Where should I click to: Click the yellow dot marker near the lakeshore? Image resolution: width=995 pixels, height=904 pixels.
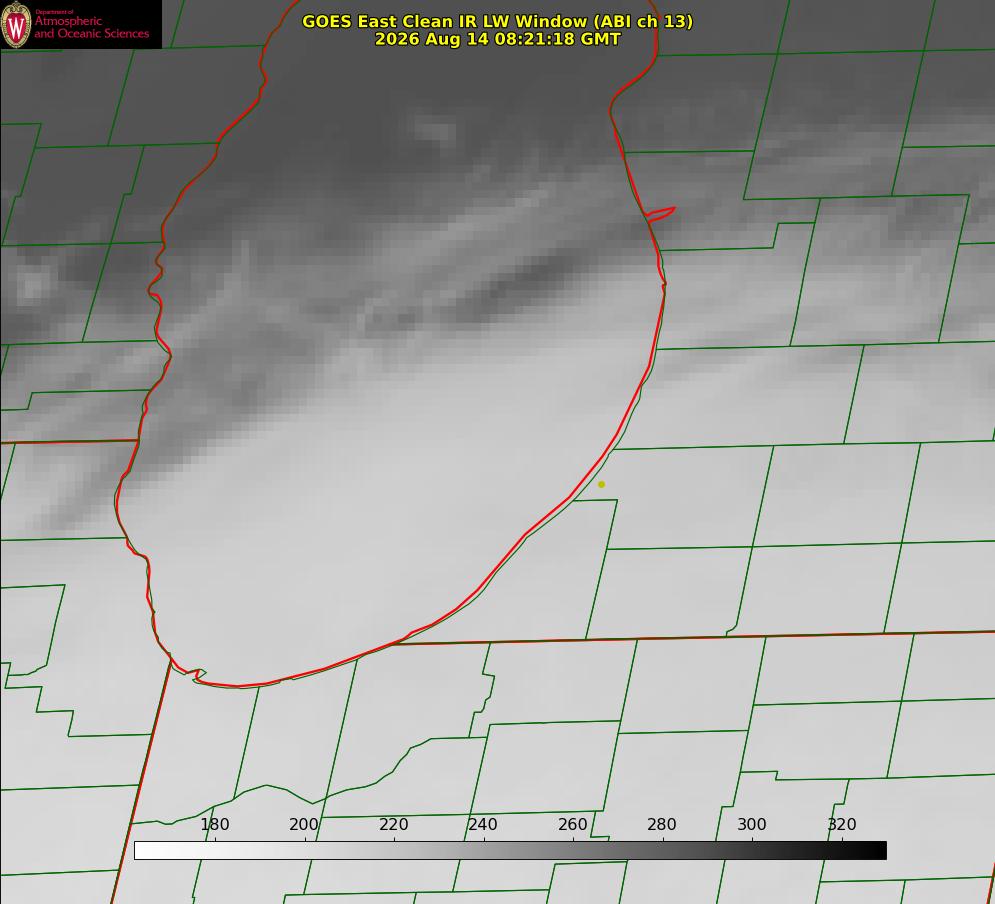(602, 484)
